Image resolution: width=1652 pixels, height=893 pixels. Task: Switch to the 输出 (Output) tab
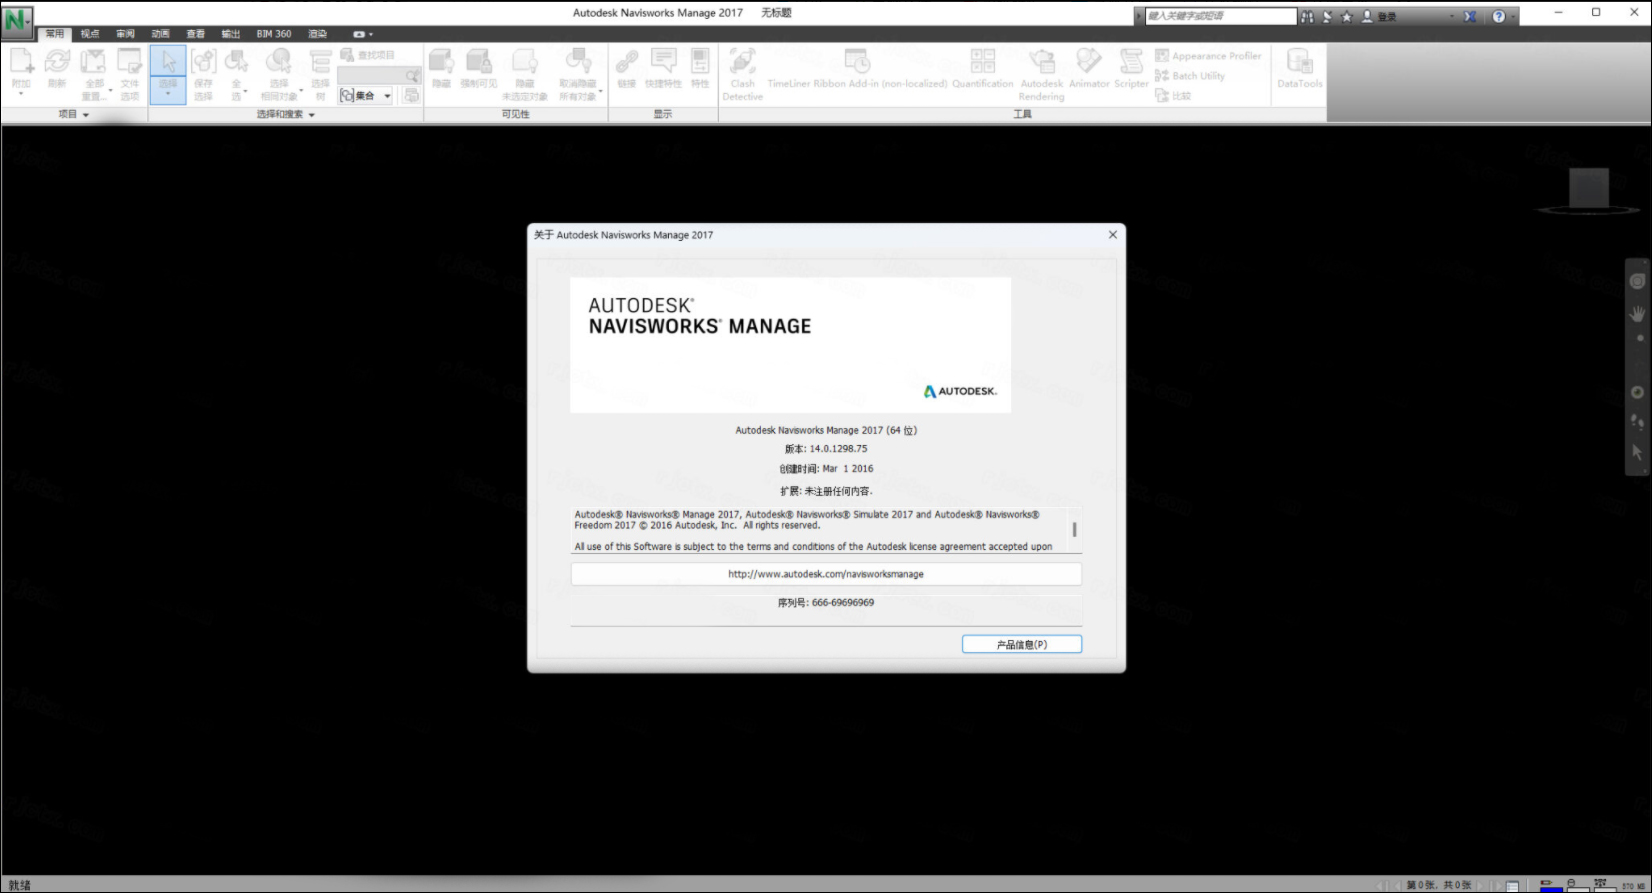231,34
